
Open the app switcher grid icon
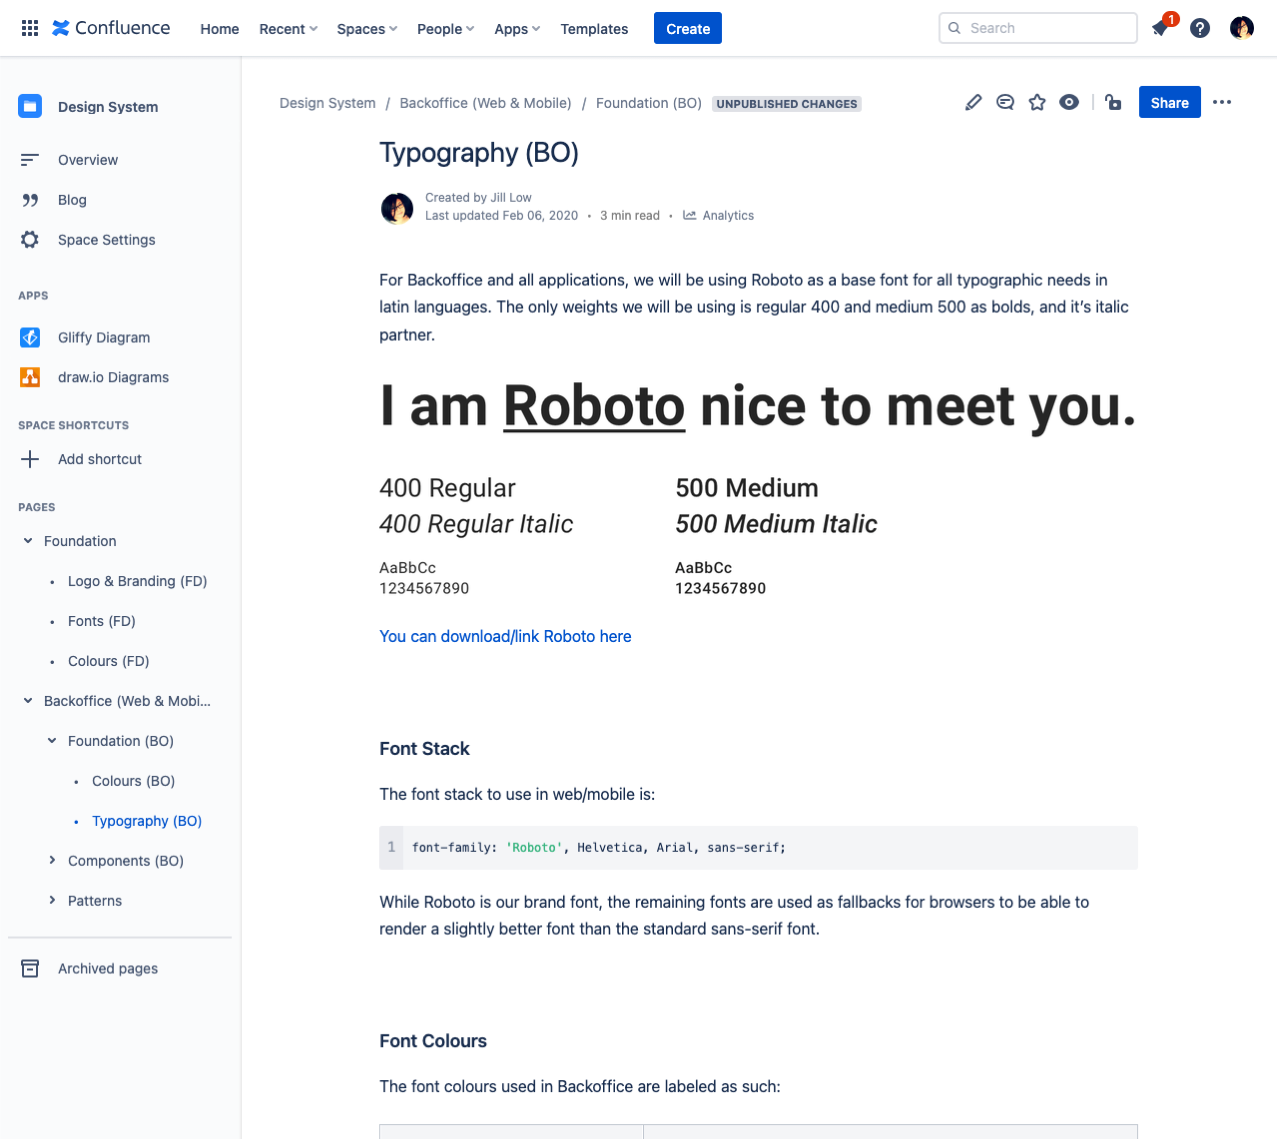coord(30,28)
